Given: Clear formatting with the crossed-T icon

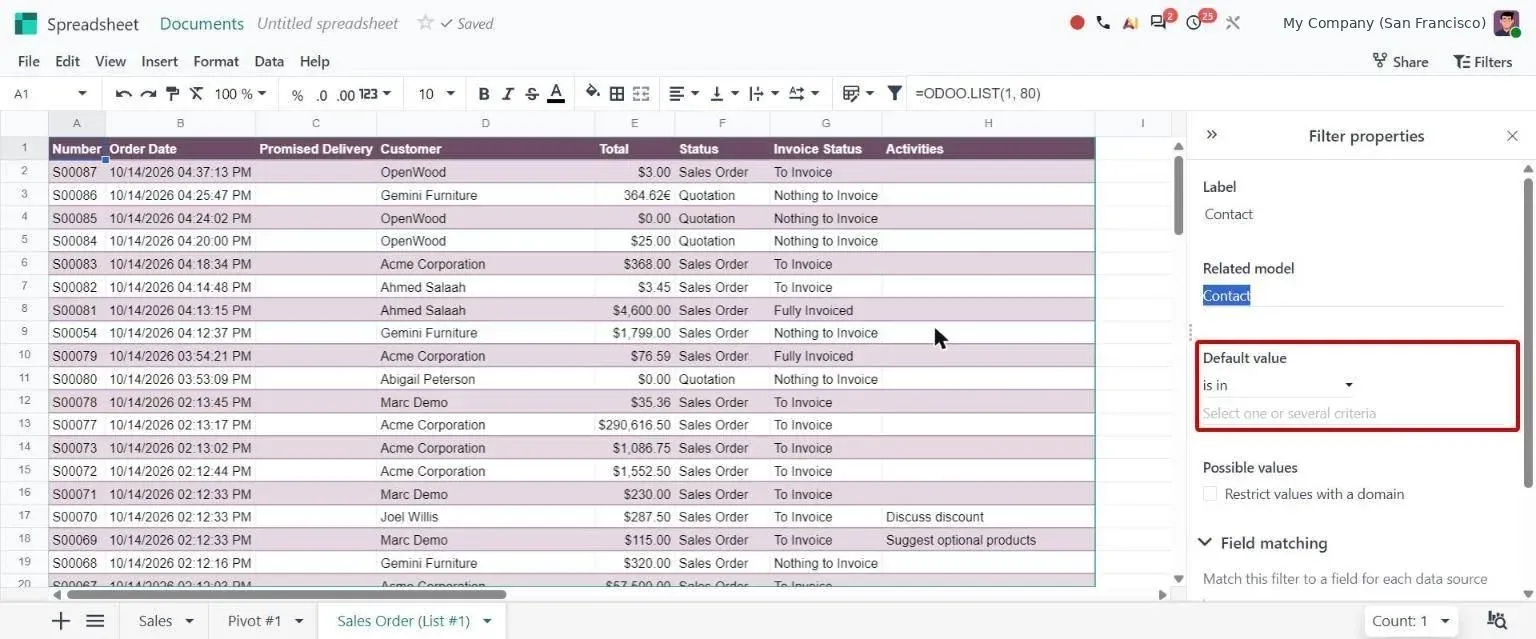Looking at the screenshot, I should point(196,94).
